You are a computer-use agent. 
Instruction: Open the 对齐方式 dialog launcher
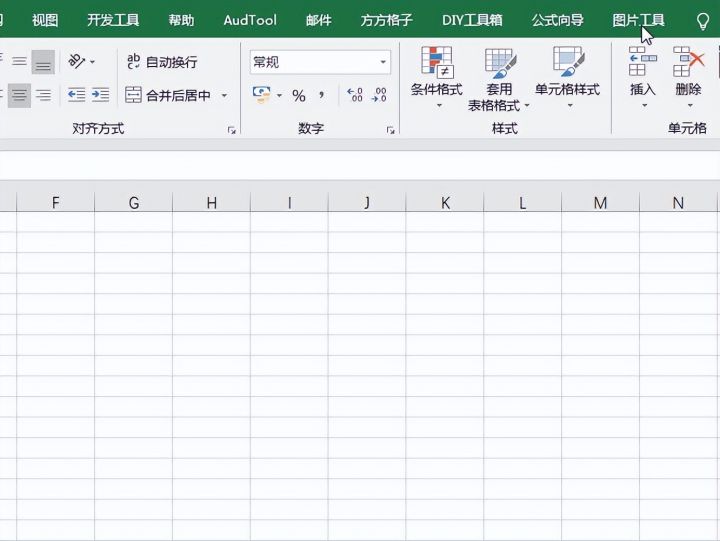(x=232, y=131)
